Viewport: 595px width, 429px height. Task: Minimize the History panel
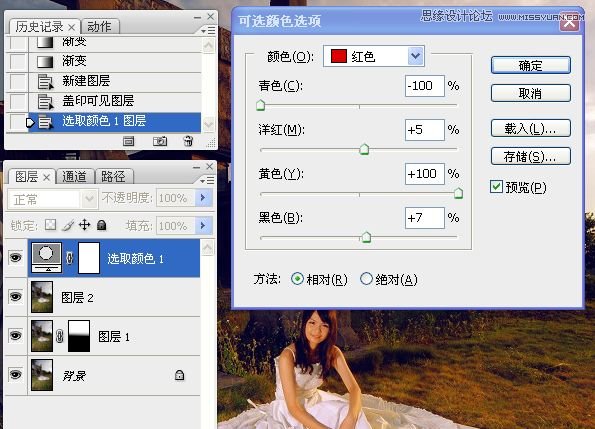coord(197,17)
